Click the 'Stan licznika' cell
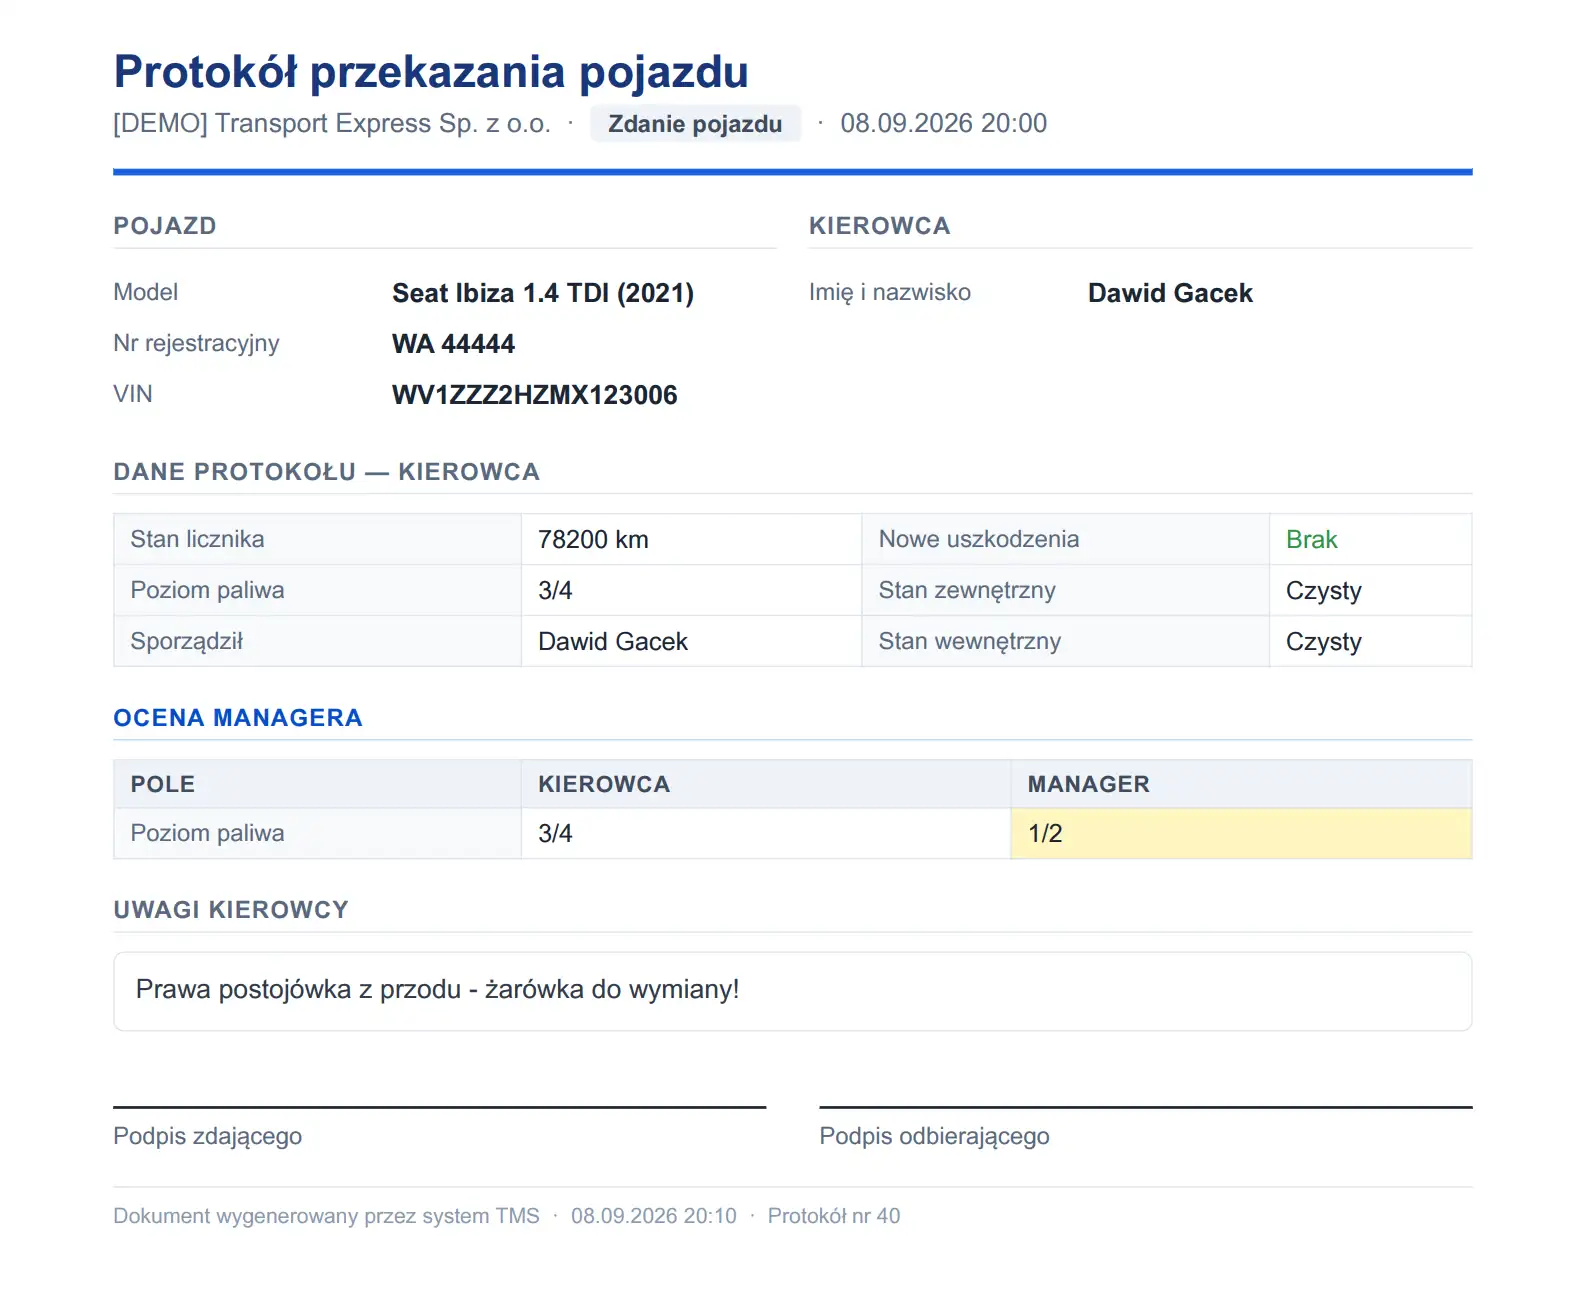The width and height of the screenshot is (1586, 1296). point(318,539)
